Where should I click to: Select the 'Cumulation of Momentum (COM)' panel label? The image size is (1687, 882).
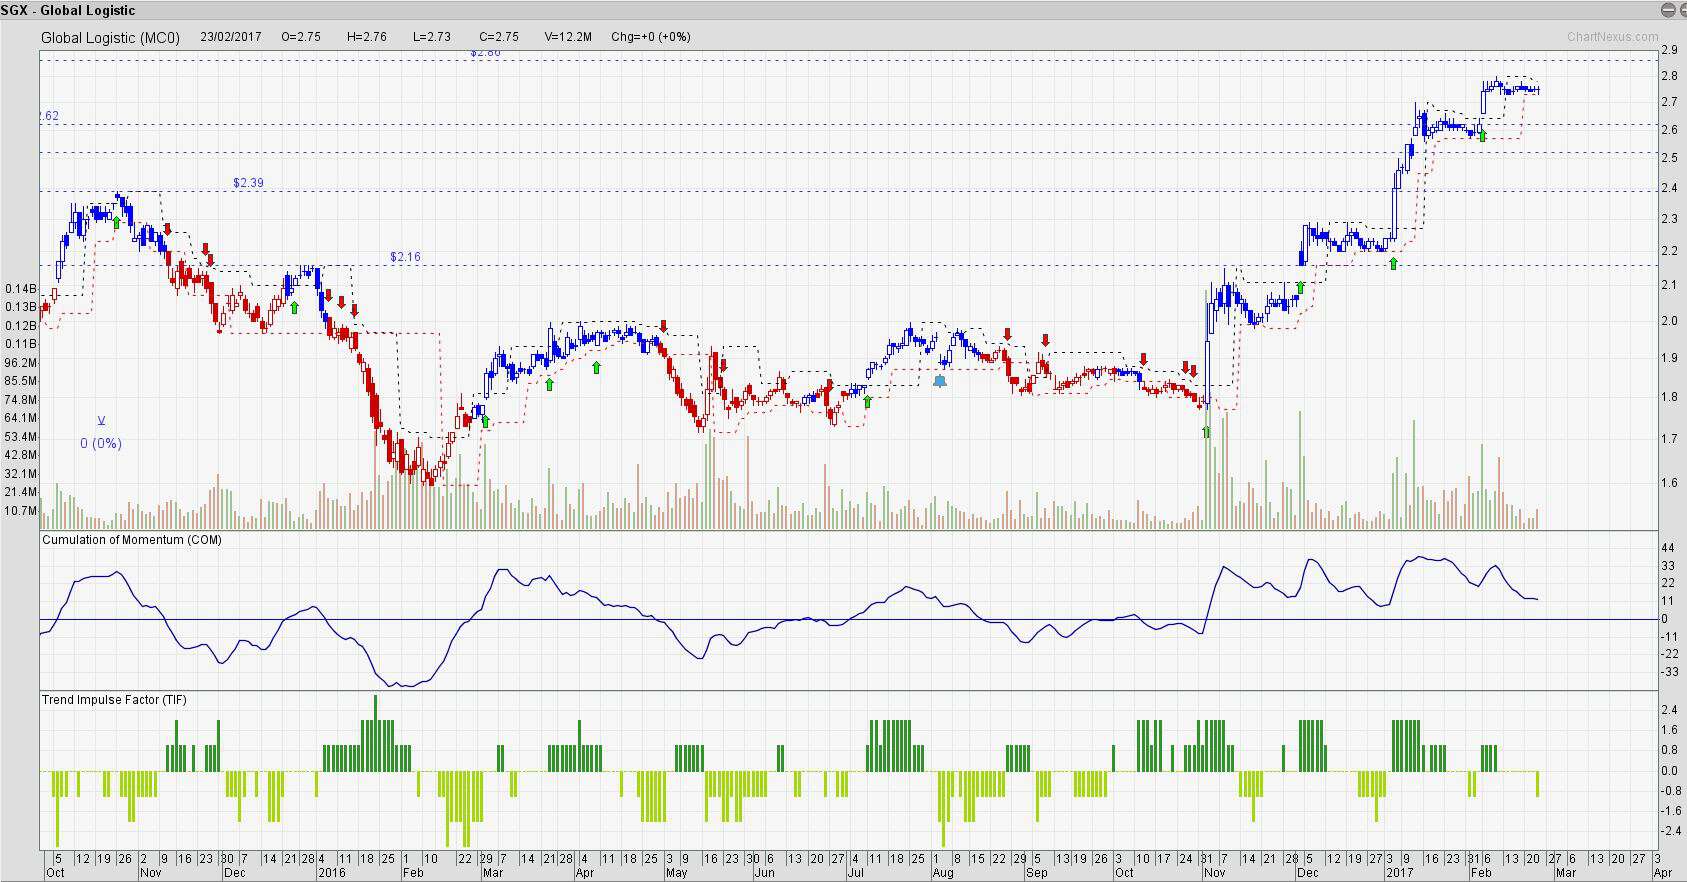[132, 540]
